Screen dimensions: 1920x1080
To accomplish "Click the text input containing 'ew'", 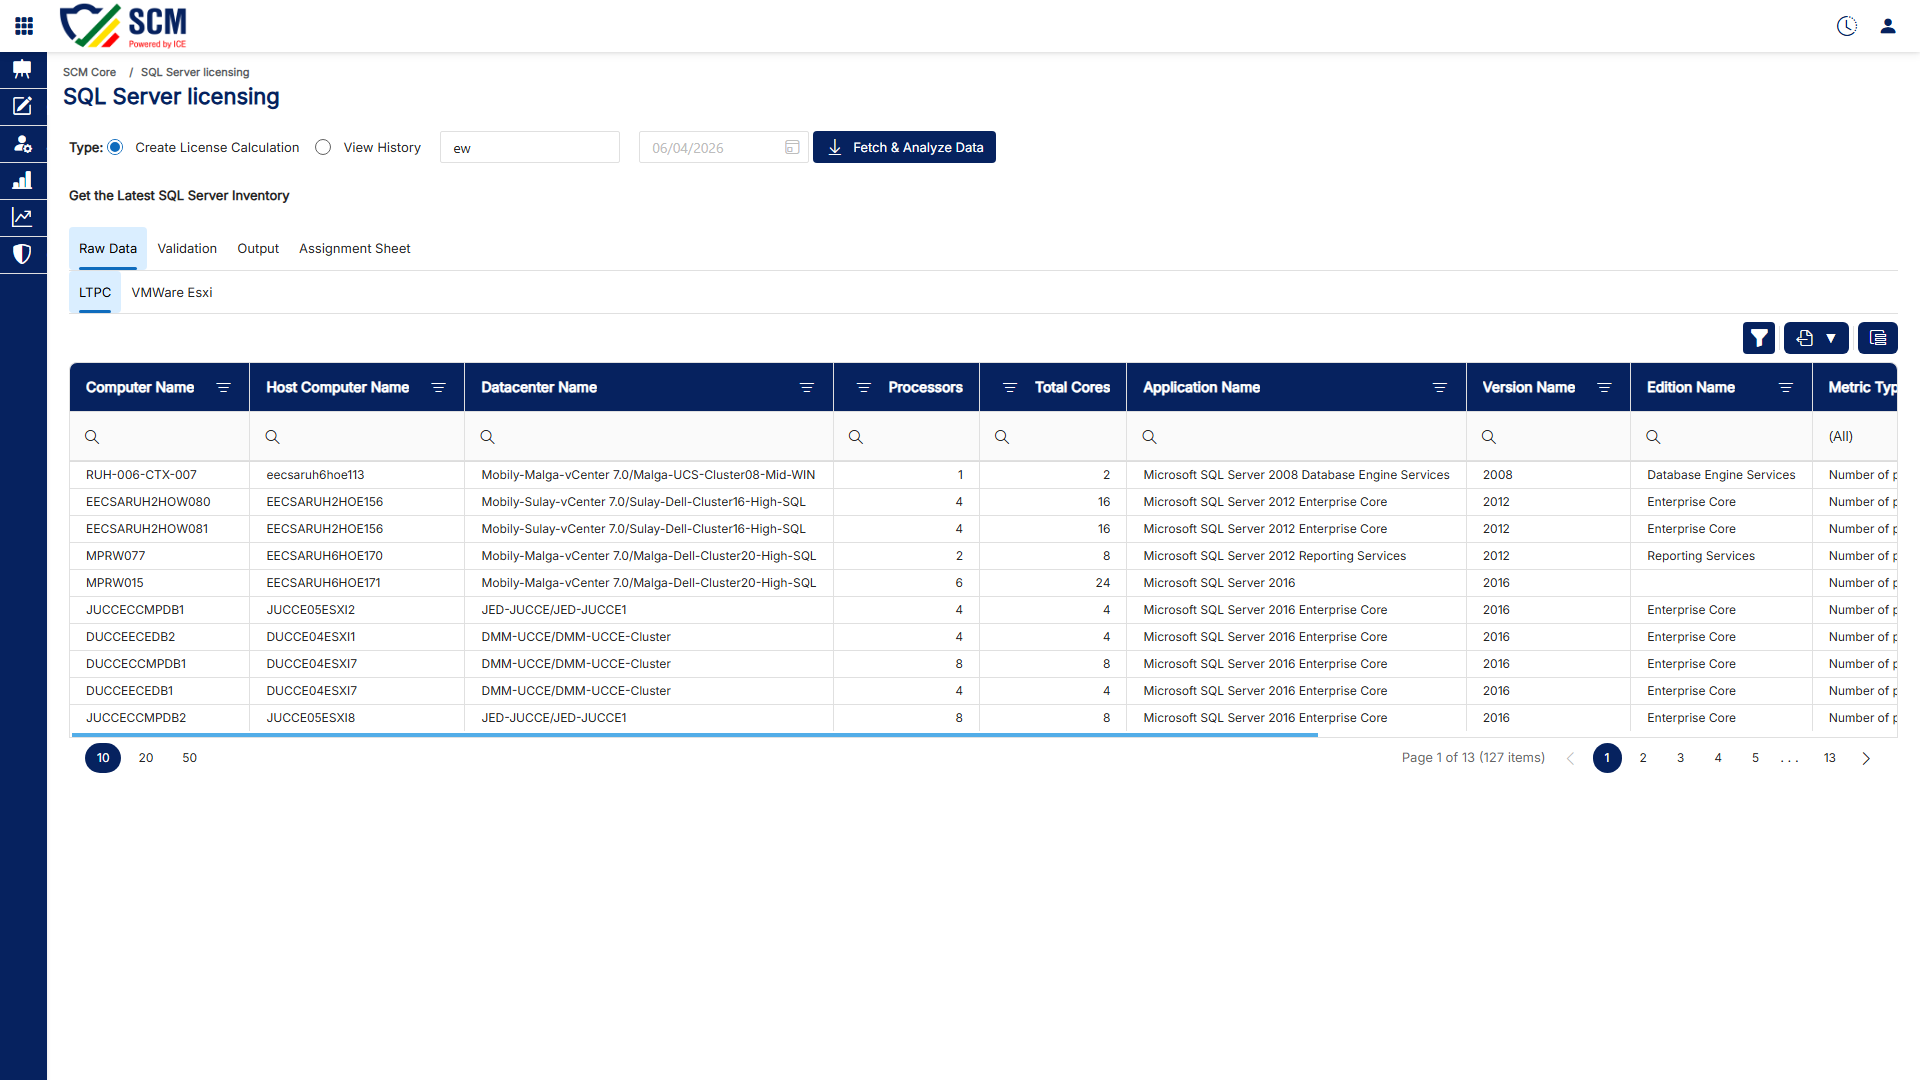I will click(x=530, y=147).
